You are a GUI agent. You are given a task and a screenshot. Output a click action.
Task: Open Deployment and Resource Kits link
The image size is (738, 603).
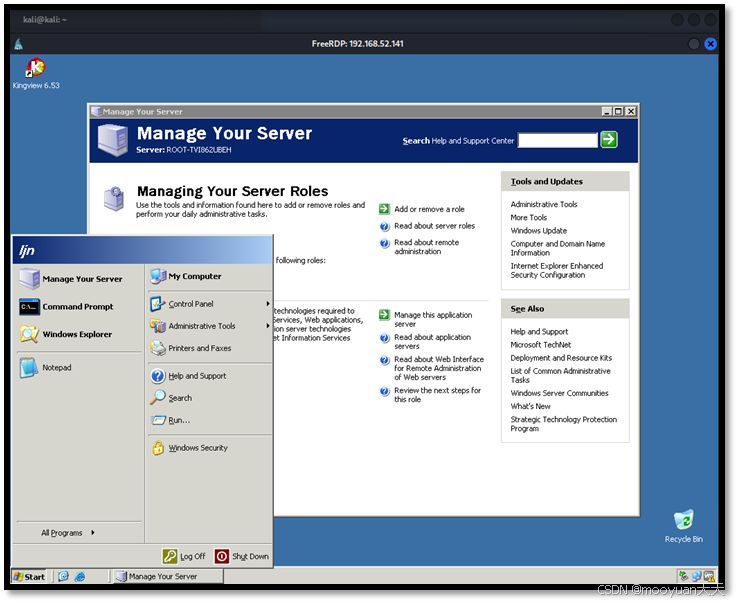point(561,358)
